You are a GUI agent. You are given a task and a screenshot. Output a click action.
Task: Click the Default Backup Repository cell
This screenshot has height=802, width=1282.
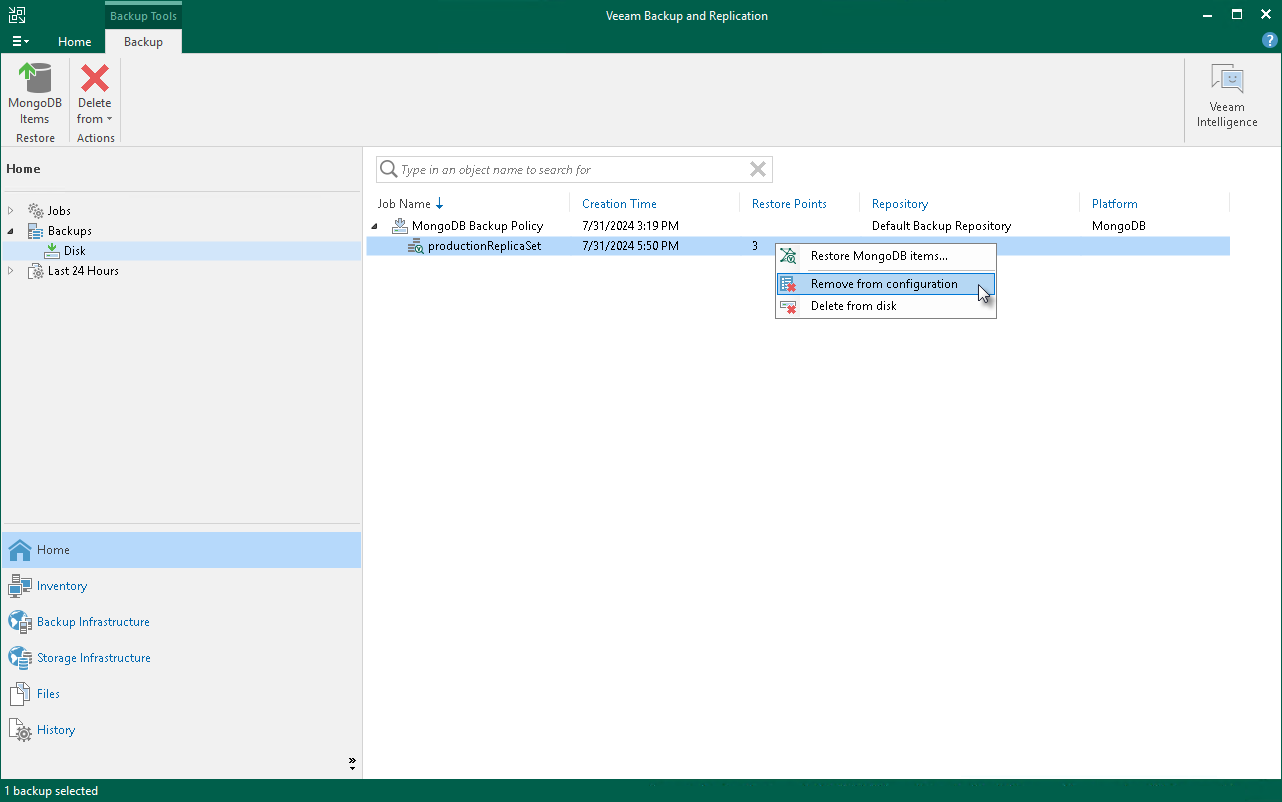pos(941,226)
